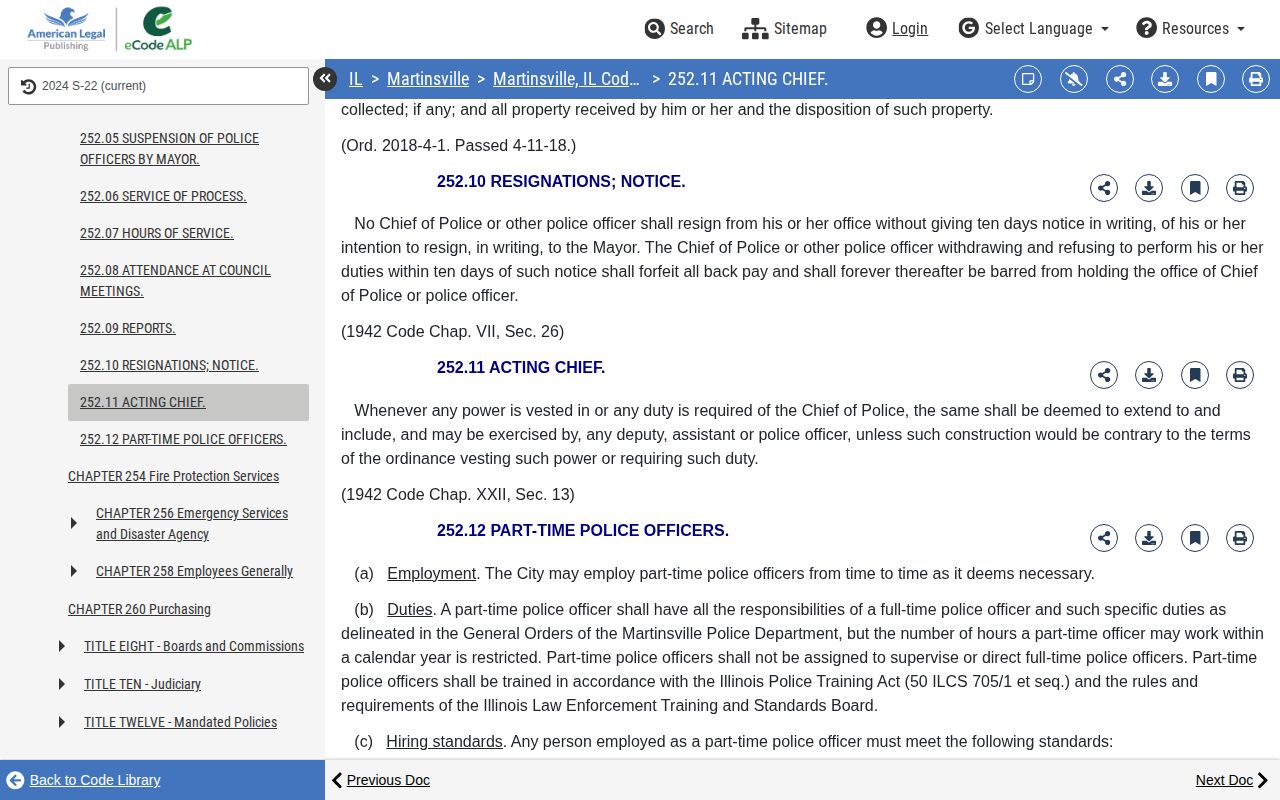
Task: Open the 2024 S-22 (current) version selector
Action: tap(158, 86)
